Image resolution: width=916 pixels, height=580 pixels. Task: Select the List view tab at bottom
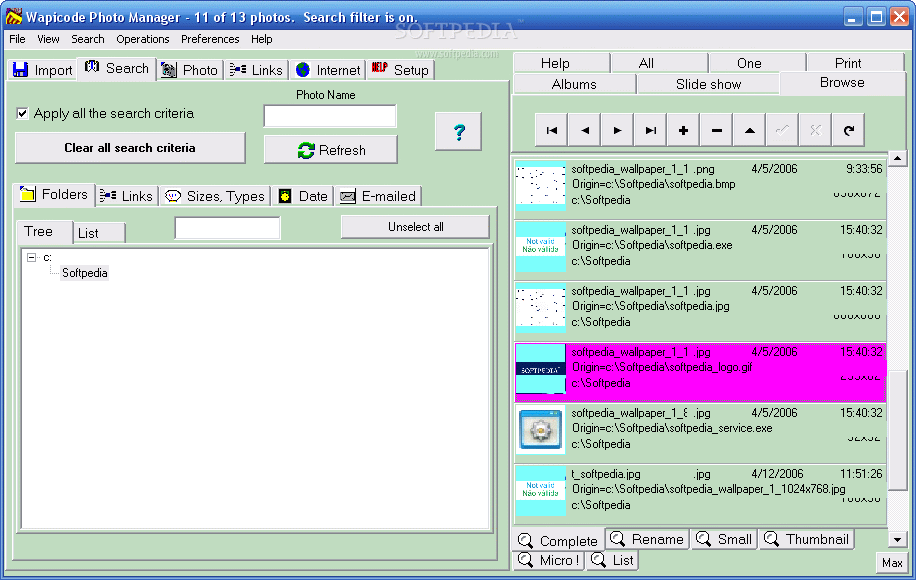click(x=613, y=560)
